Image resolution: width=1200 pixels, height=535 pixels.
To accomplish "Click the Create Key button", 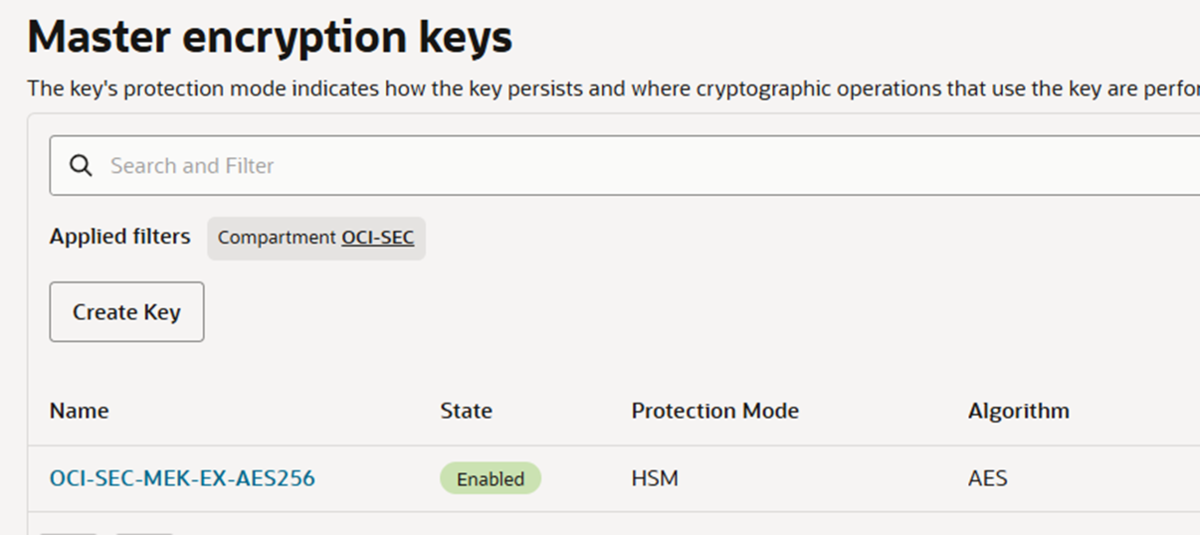I will pyautogui.click(x=127, y=312).
